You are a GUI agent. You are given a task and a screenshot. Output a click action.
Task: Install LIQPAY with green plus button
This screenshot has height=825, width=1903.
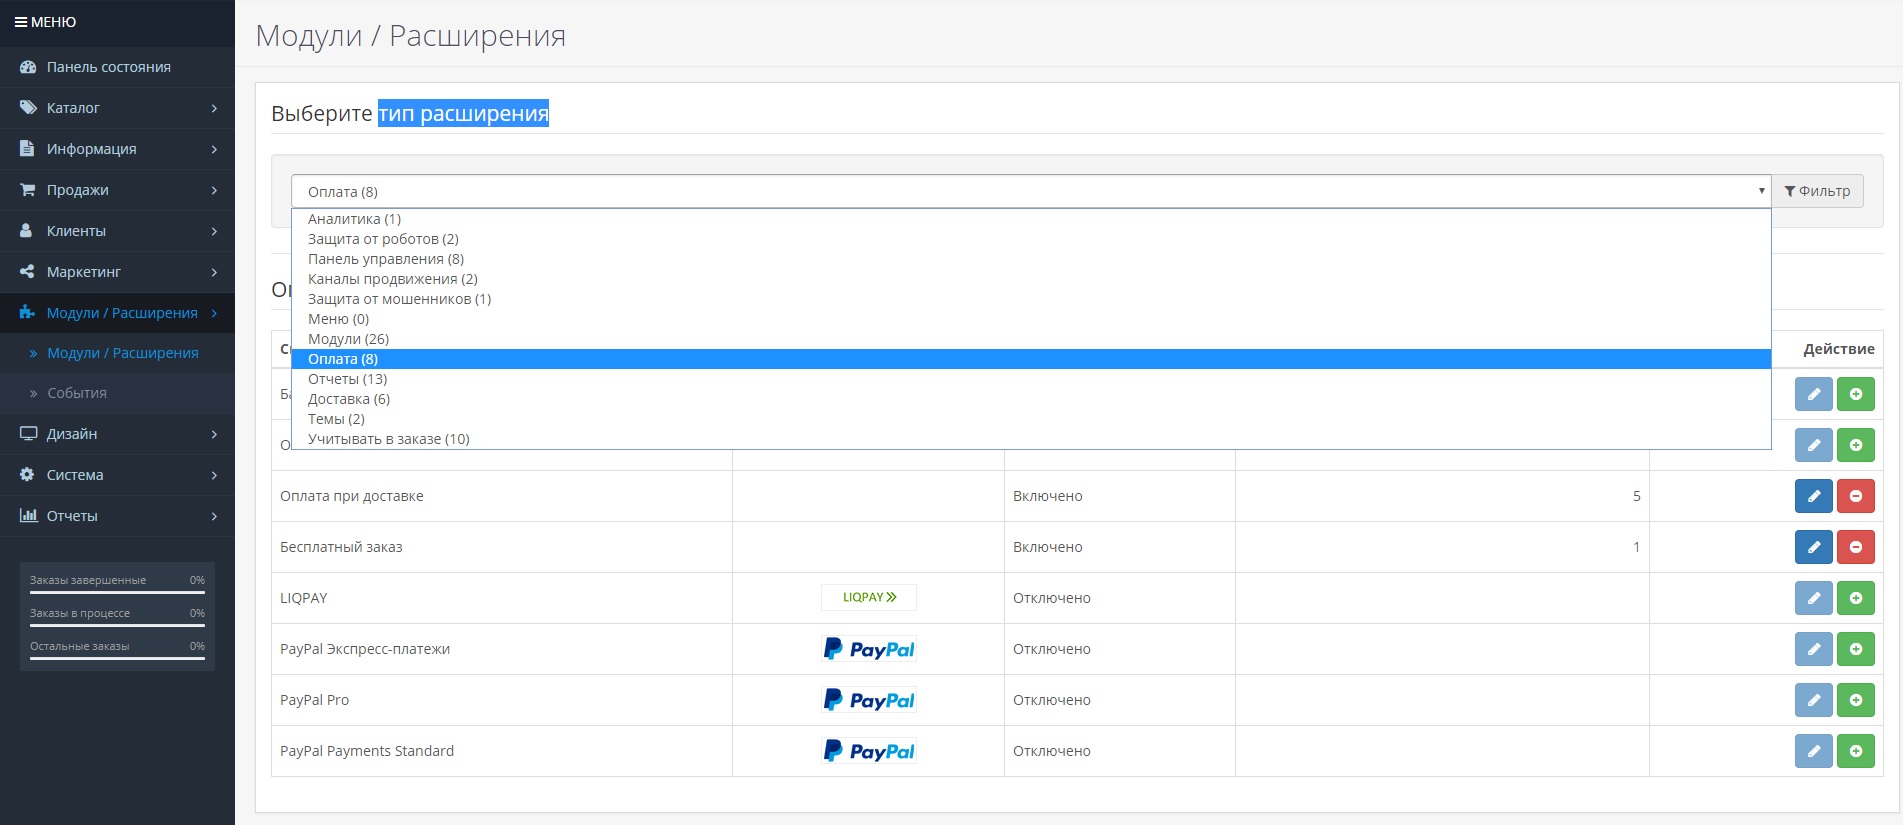(1855, 598)
